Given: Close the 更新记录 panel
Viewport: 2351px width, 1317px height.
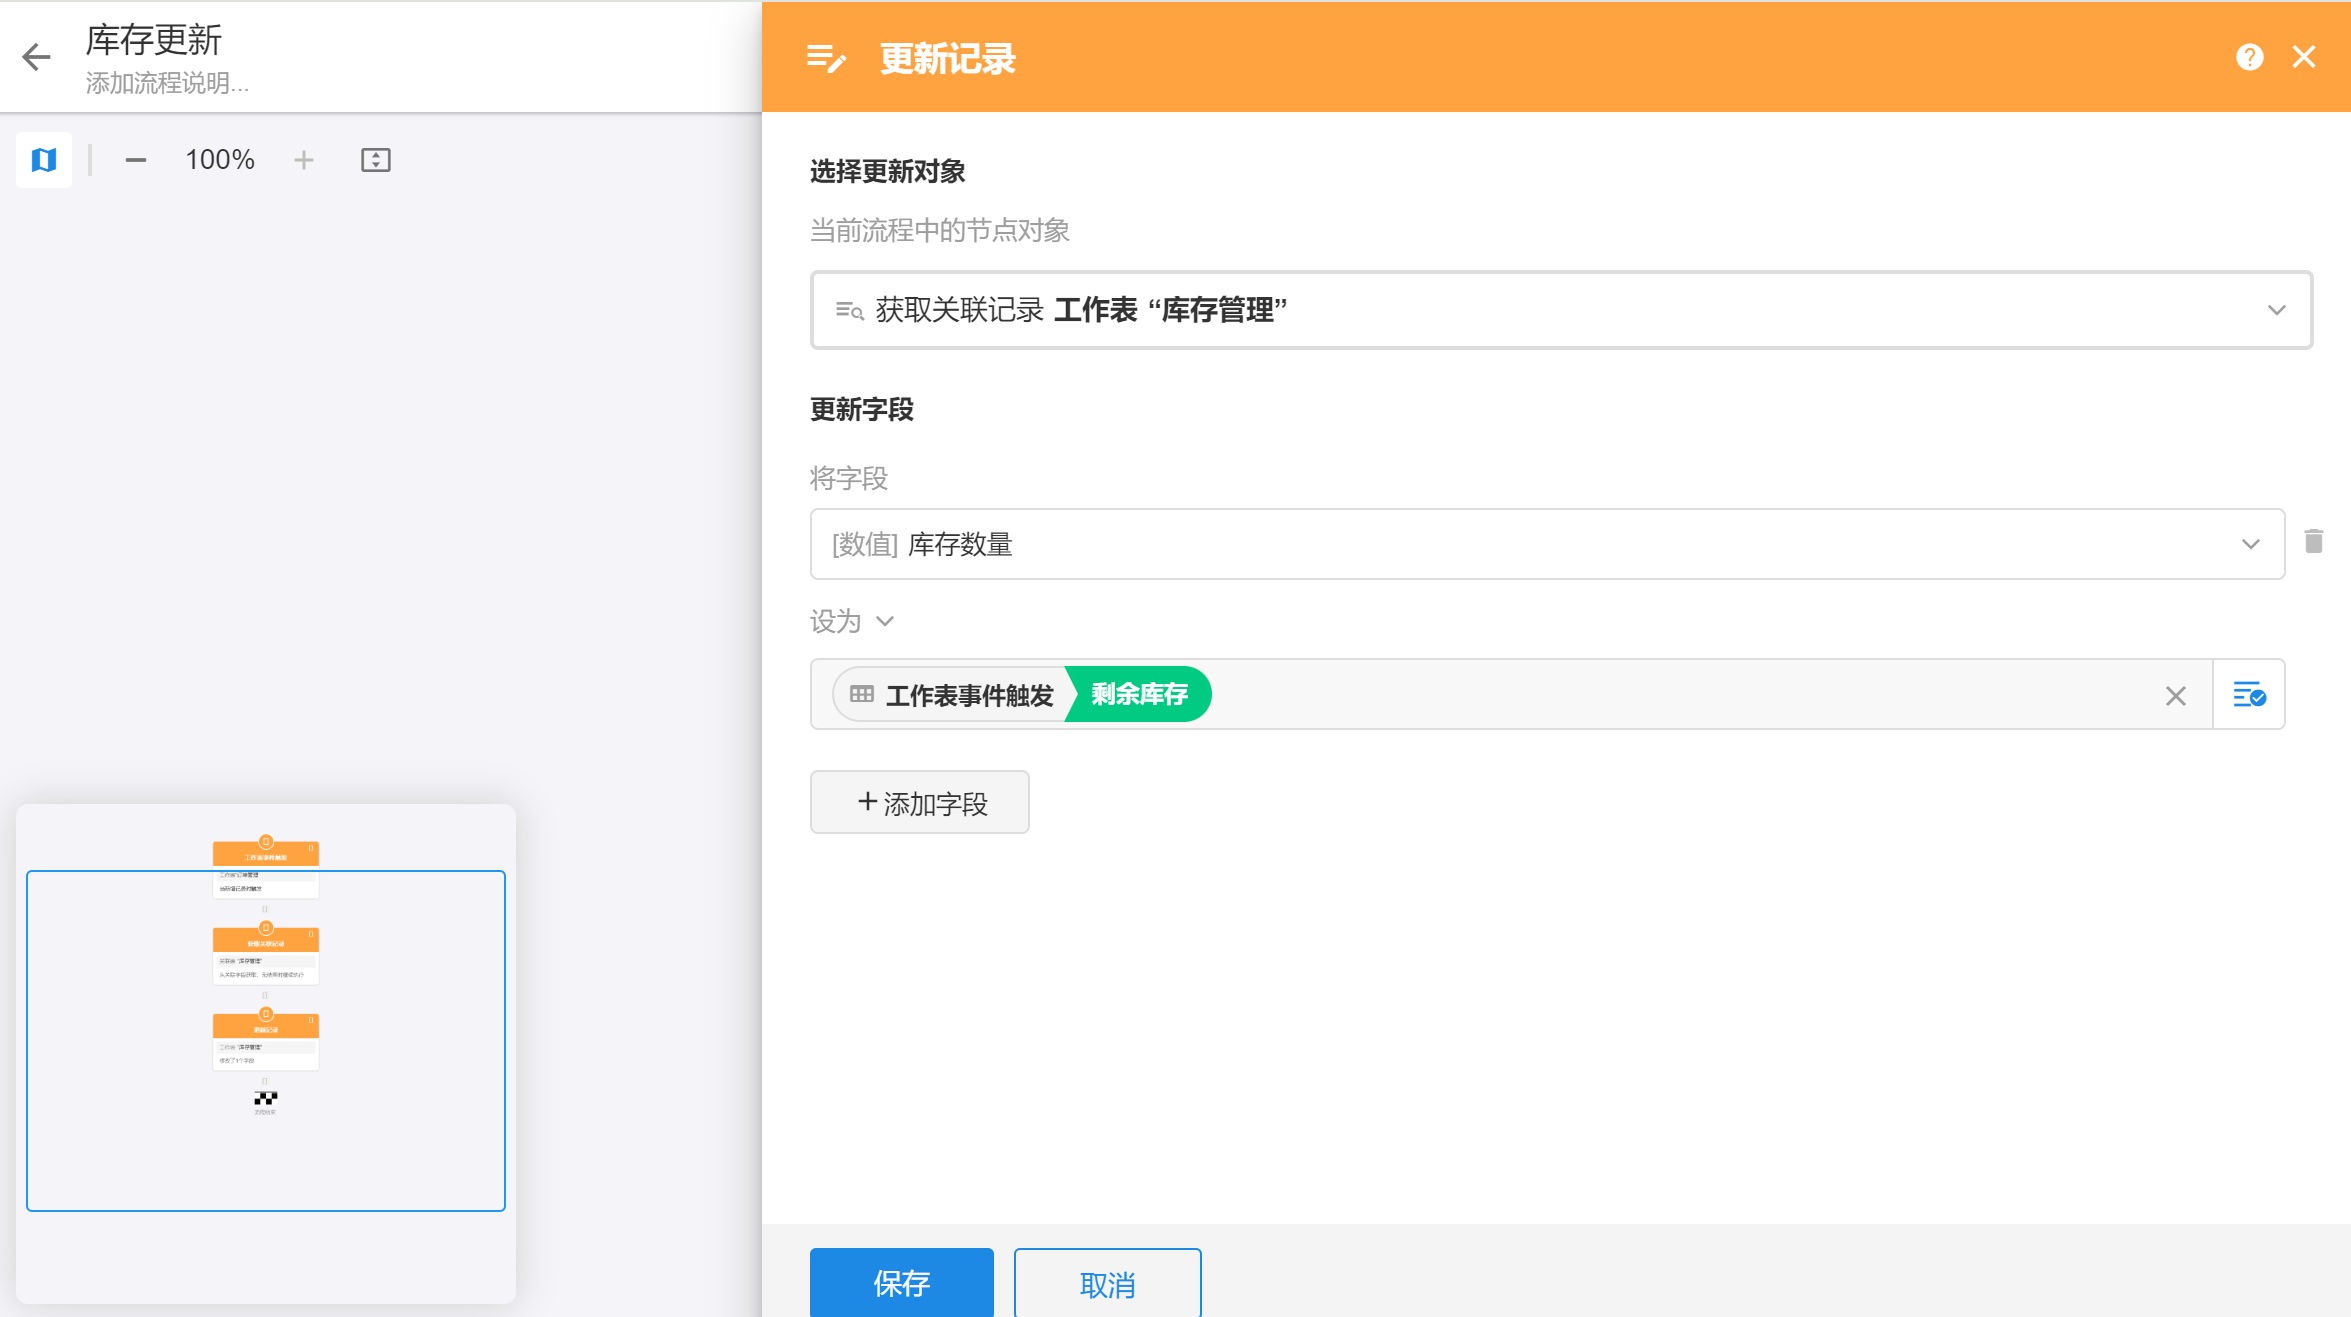Looking at the screenshot, I should click(x=2304, y=57).
